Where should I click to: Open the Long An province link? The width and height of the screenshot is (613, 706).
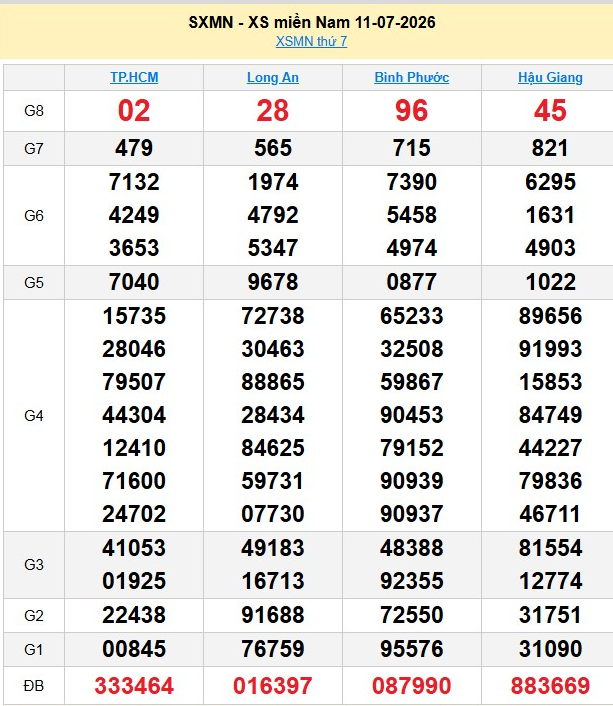[273, 77]
